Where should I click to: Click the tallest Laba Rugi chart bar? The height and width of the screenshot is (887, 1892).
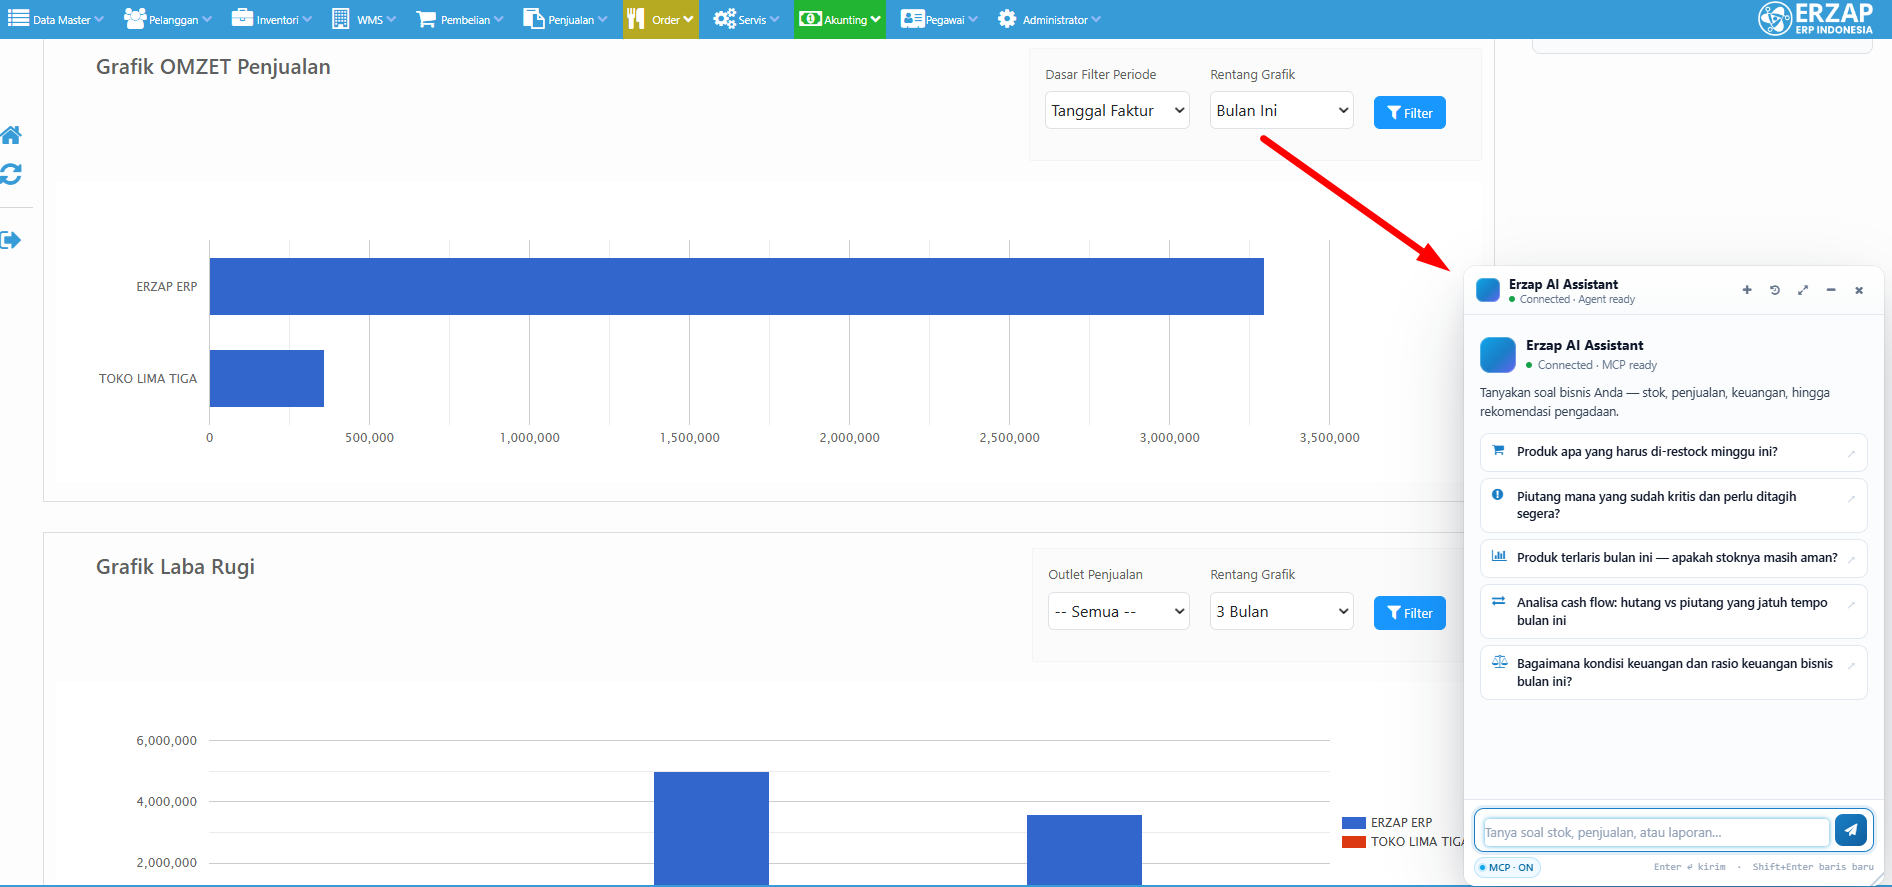tap(711, 828)
